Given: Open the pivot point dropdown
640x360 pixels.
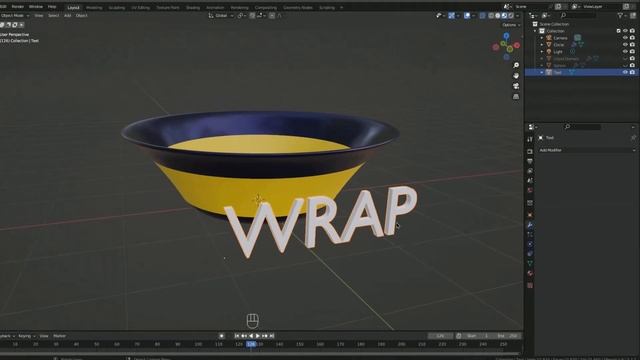Looking at the screenshot, I should [241, 16].
